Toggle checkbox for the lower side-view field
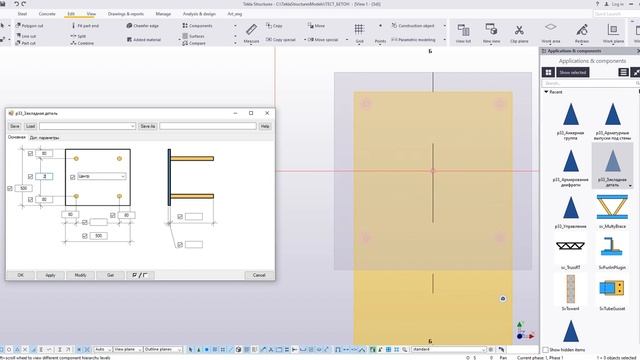 pos(180,245)
